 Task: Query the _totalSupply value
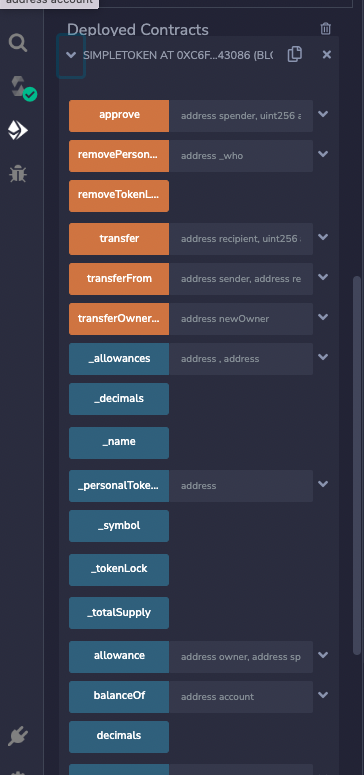[x=119, y=613]
